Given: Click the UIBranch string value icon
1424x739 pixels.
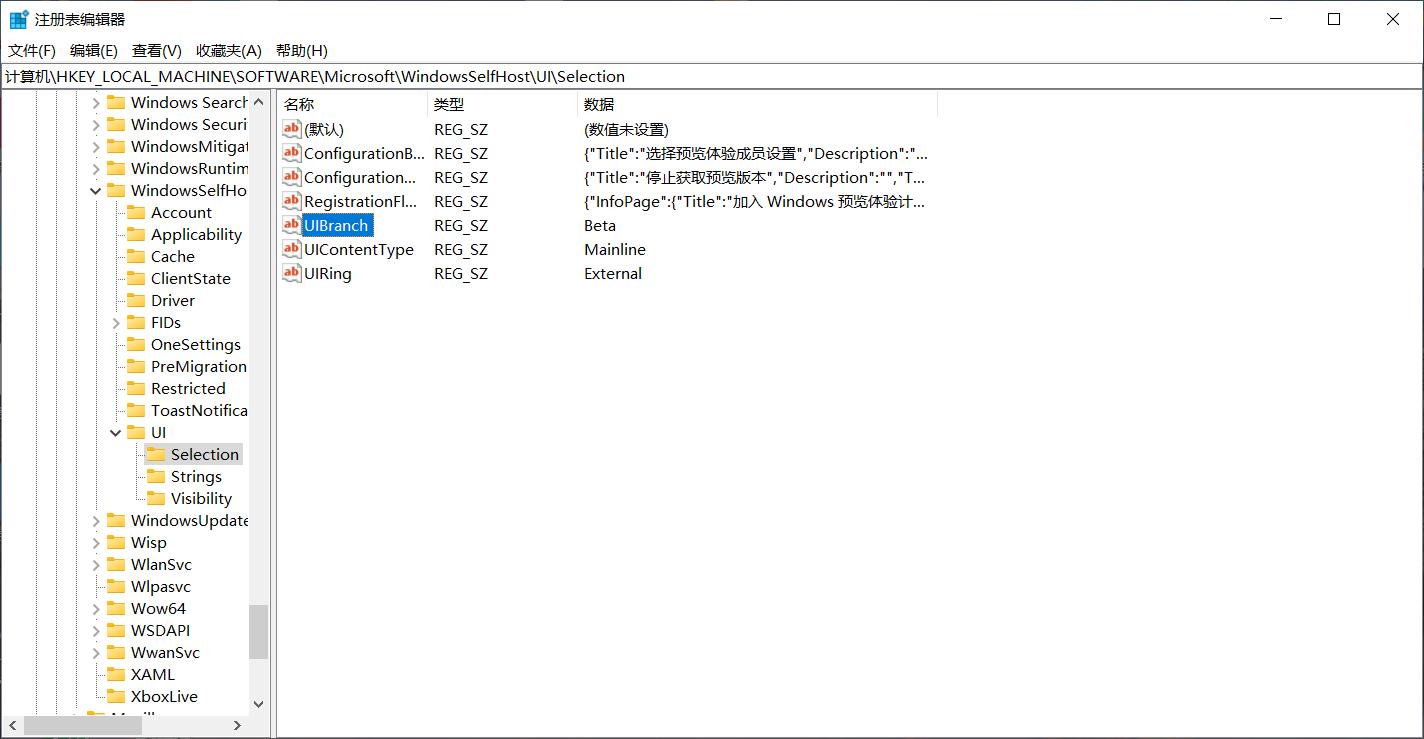Looking at the screenshot, I should pos(291,225).
